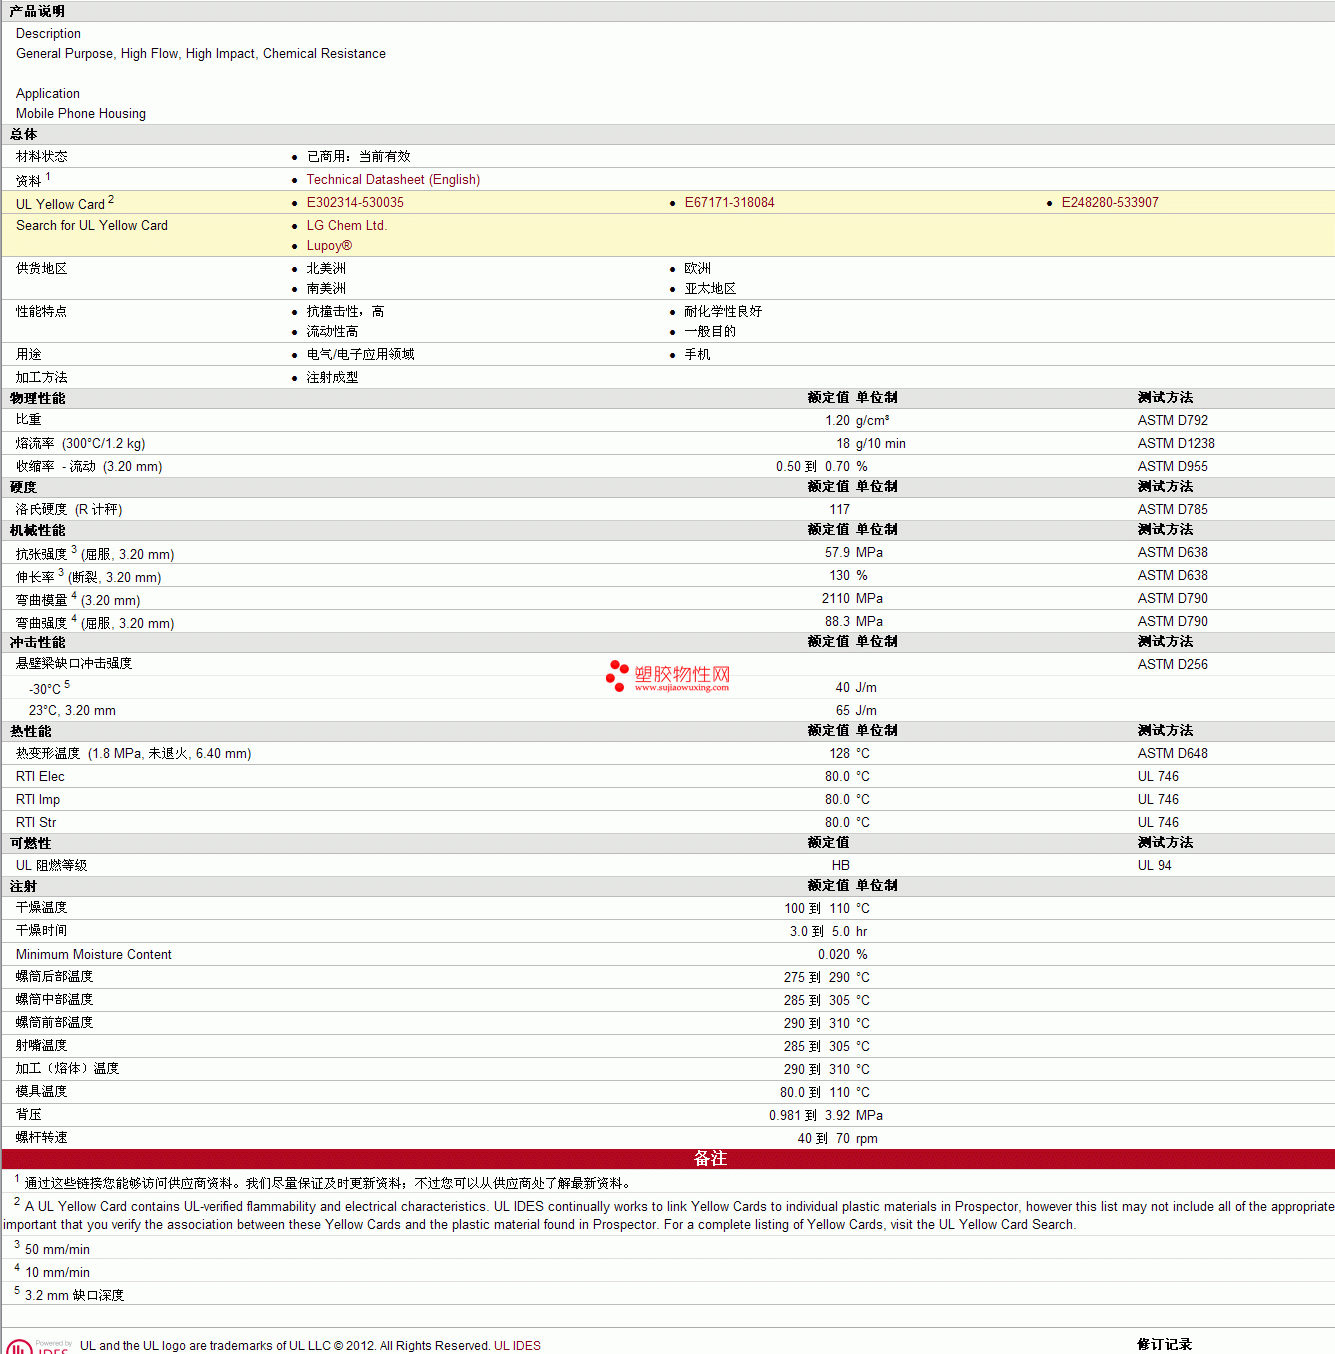Select the ASTM D785 test method cell
1335x1354 pixels.
[x=1172, y=510]
